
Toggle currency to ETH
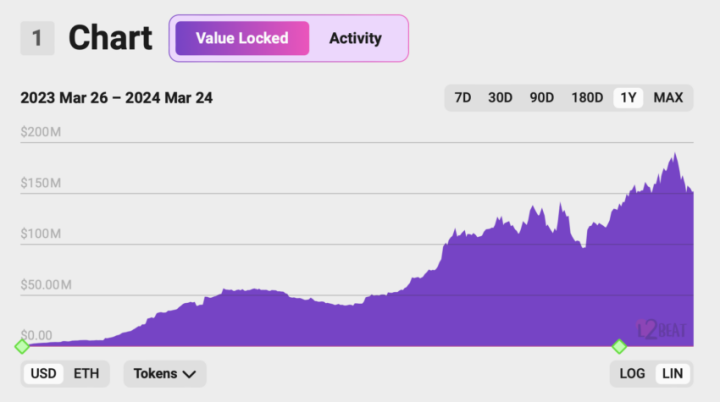point(86,374)
